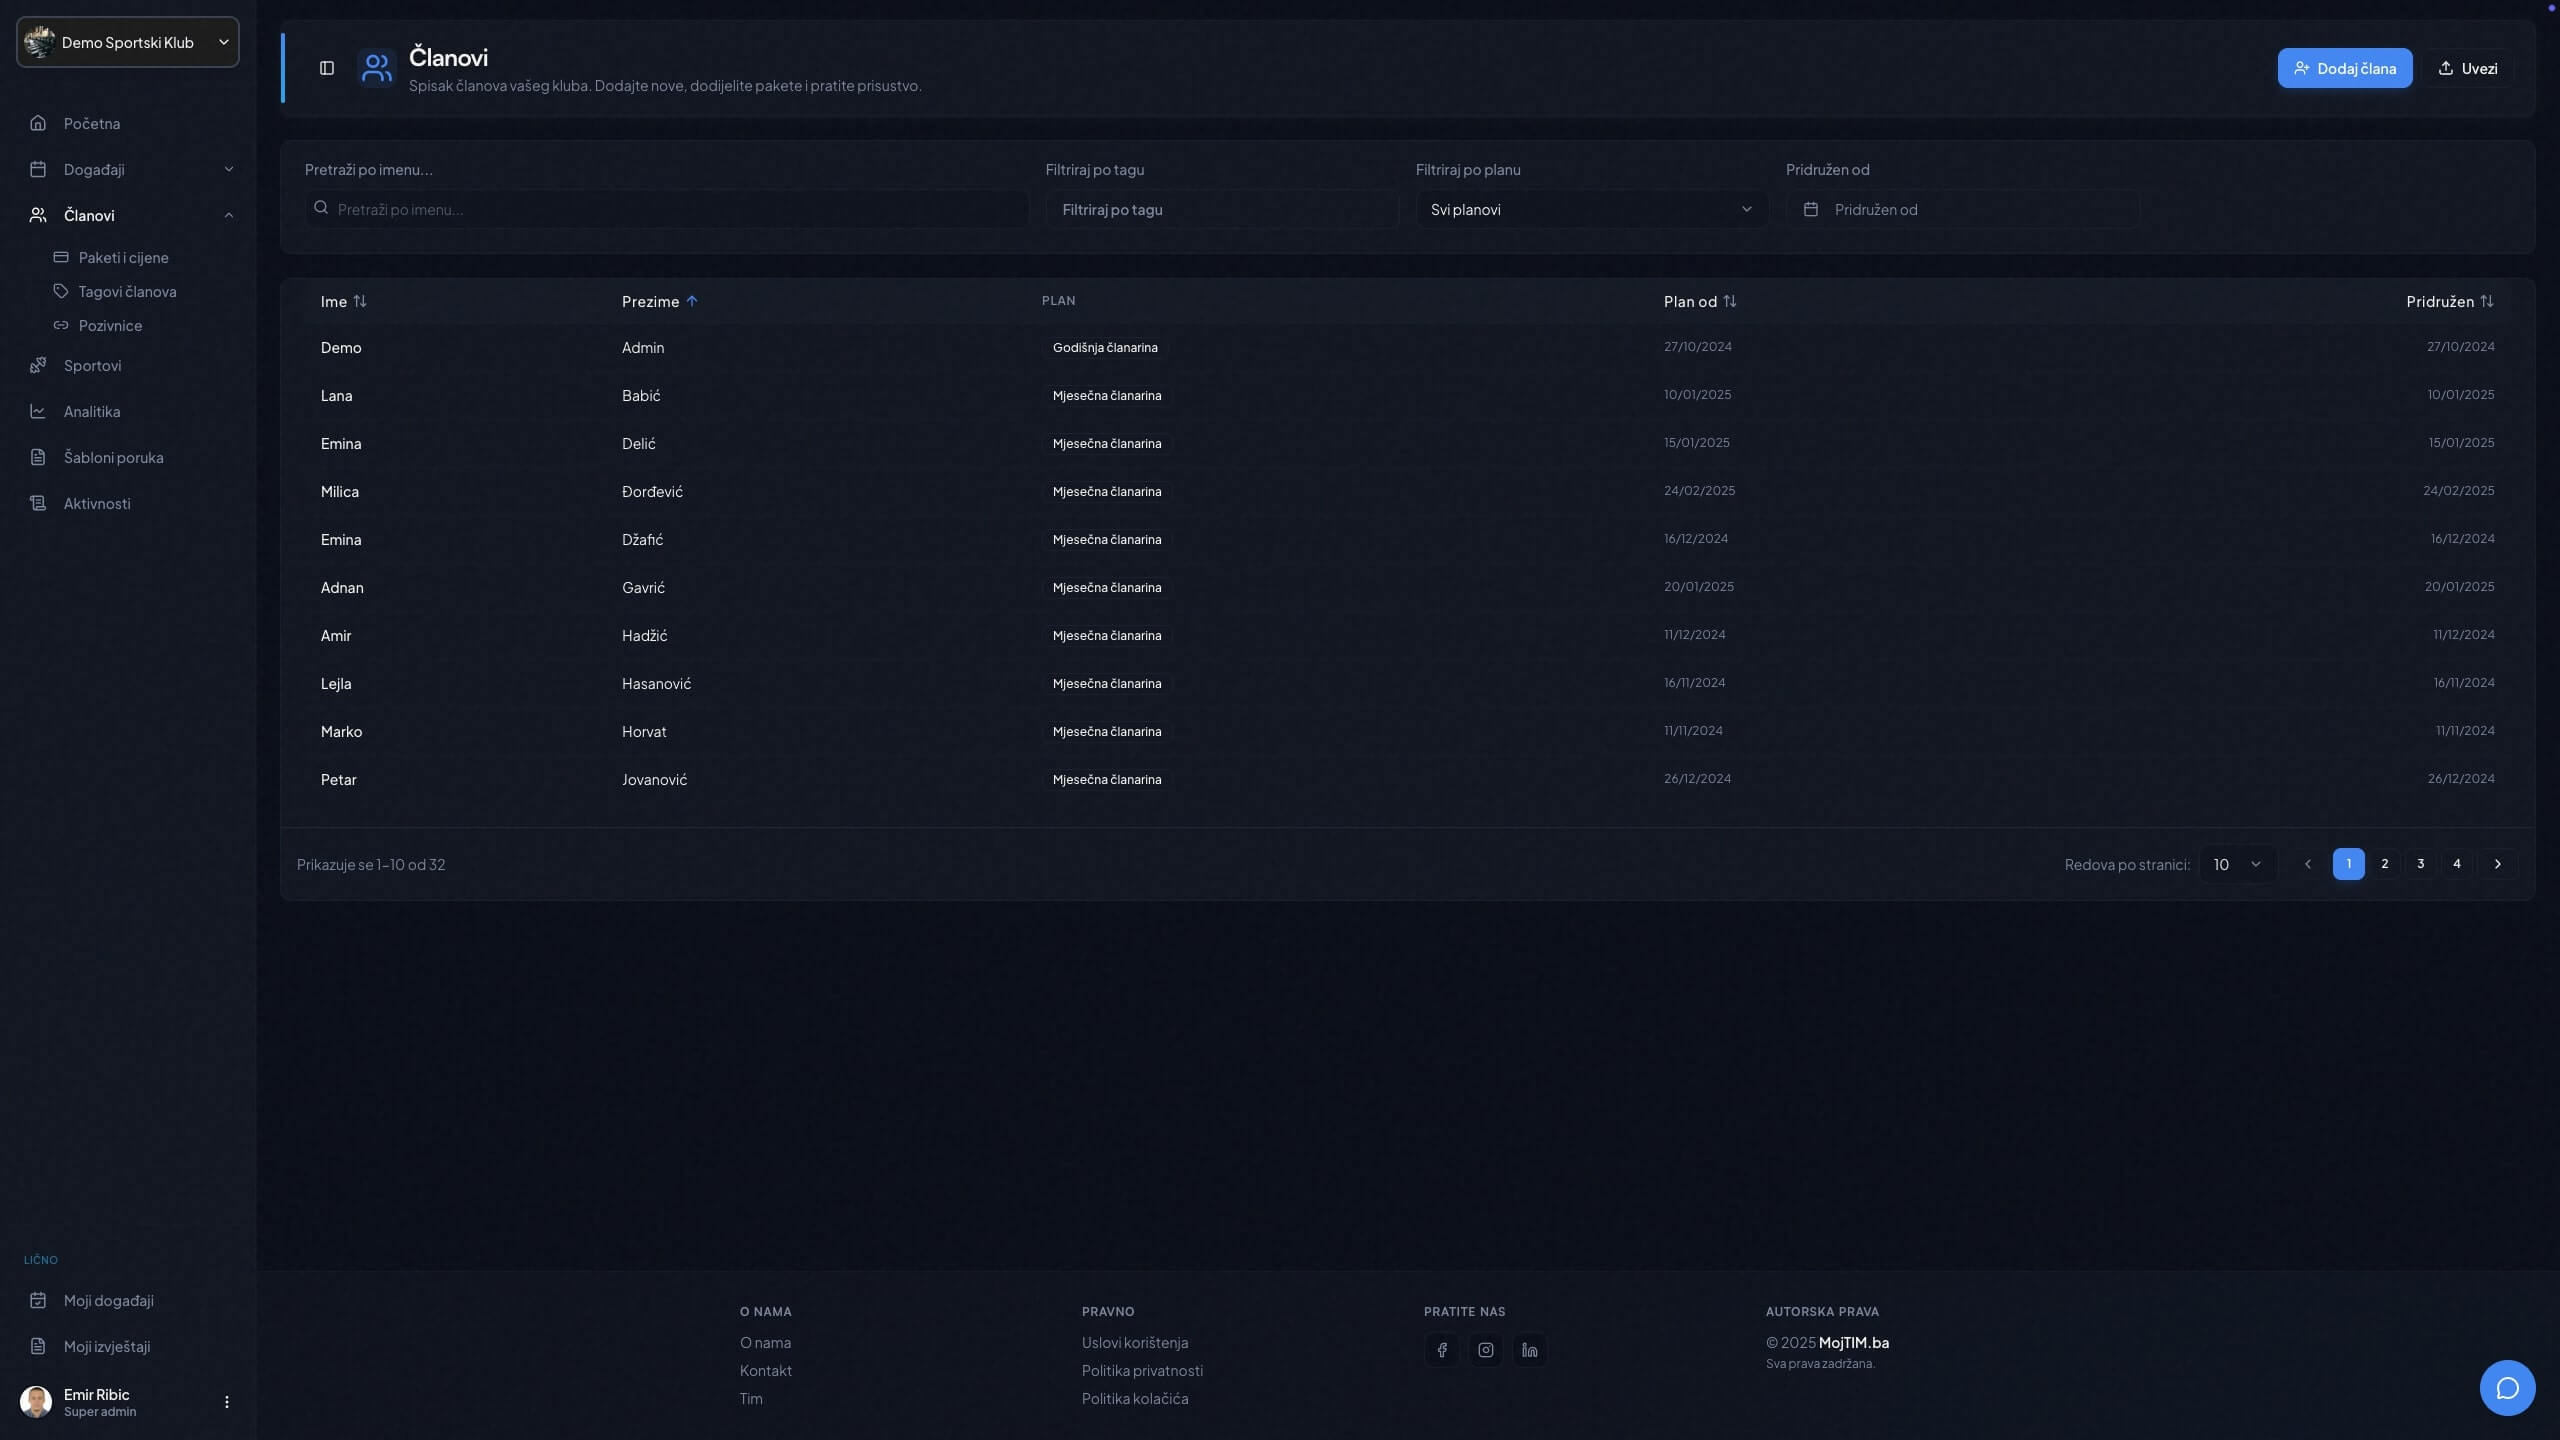This screenshot has height=1440, width=2560.
Task: Open the Instagram social icon
Action: pyautogui.click(x=1485, y=1350)
